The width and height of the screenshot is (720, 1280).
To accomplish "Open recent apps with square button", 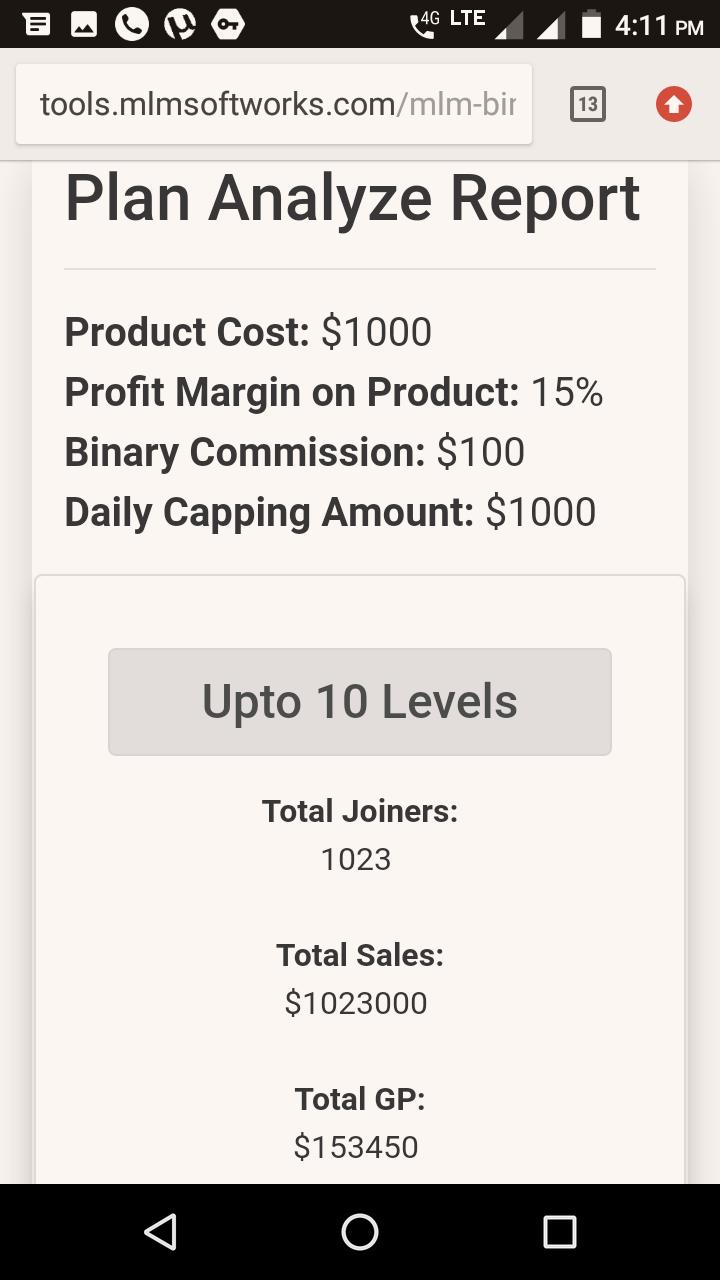I will coord(560,1232).
